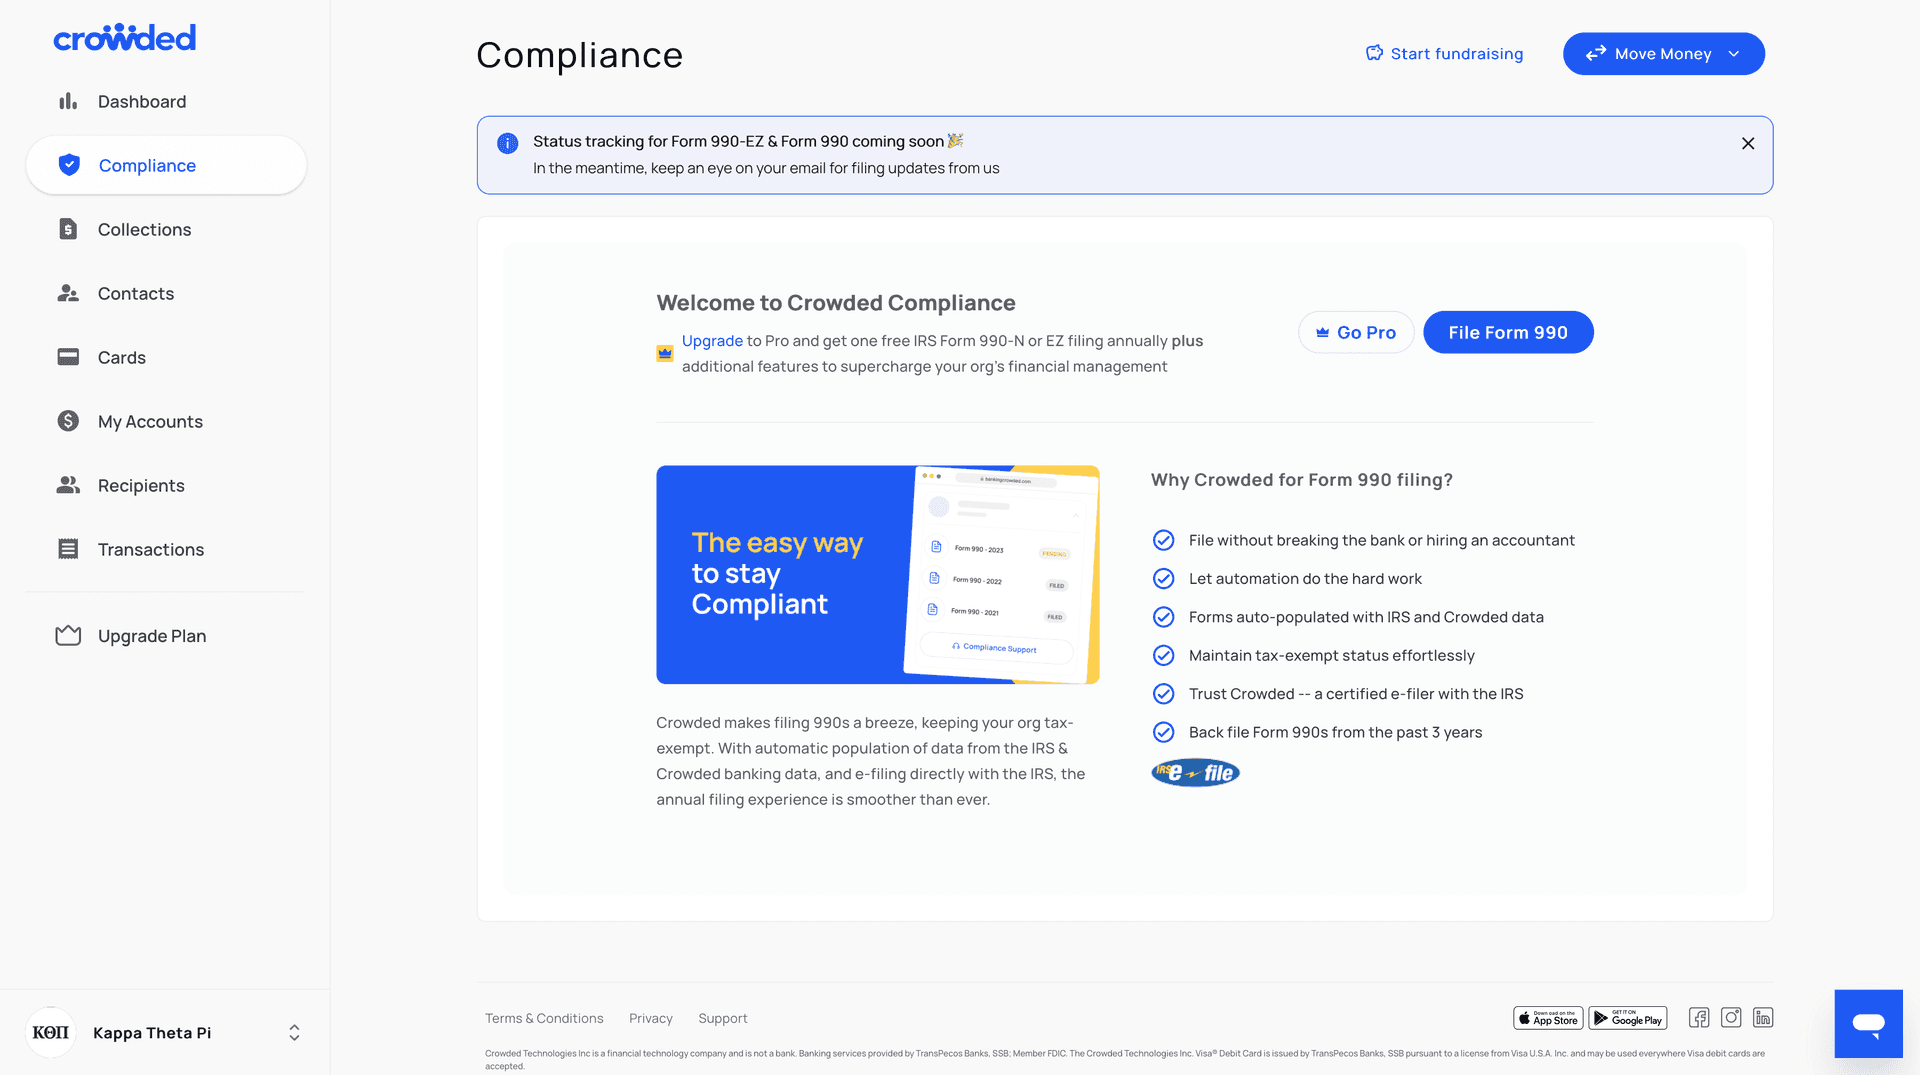Open Privacy footer link

(651, 1018)
